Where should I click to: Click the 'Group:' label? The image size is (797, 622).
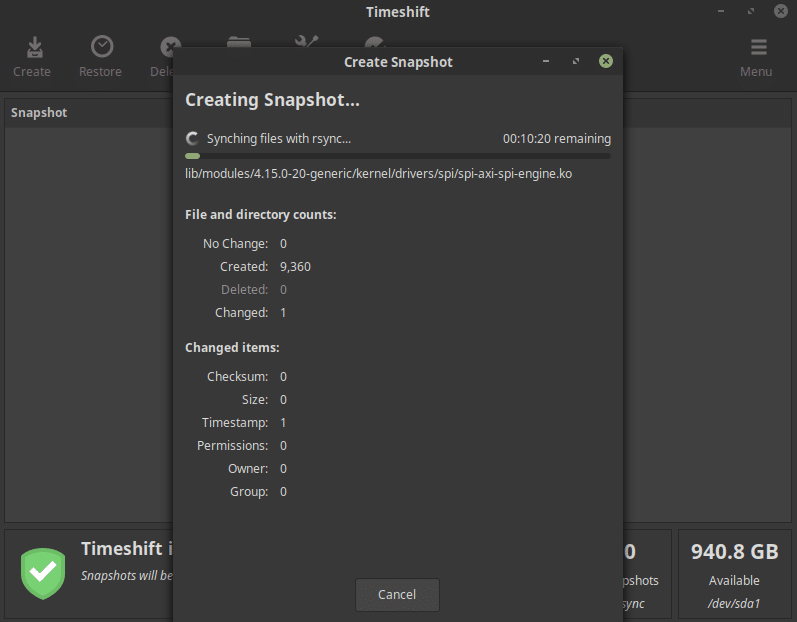(249, 492)
